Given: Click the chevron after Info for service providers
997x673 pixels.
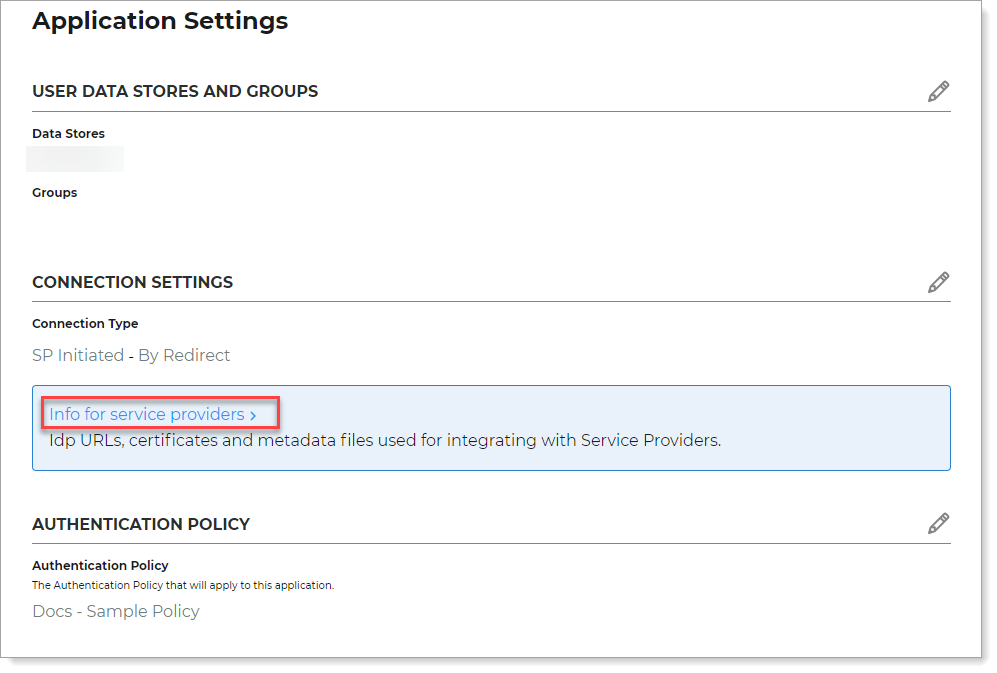Looking at the screenshot, I should tap(254, 415).
